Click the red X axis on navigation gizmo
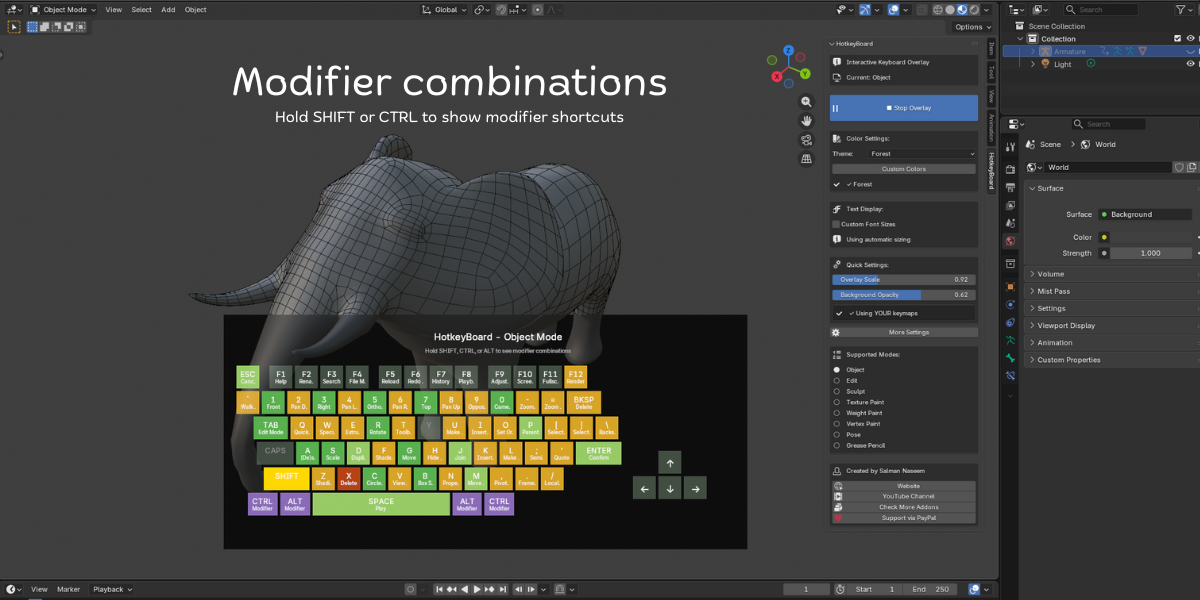1200x600 pixels. click(777, 75)
